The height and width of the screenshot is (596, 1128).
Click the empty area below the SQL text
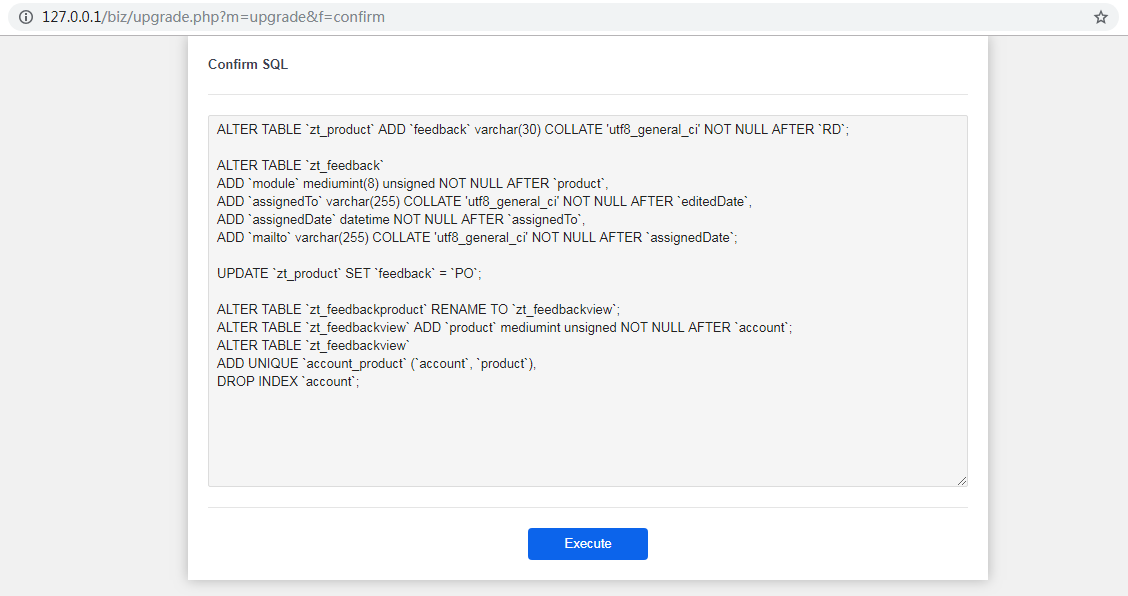coord(588,435)
